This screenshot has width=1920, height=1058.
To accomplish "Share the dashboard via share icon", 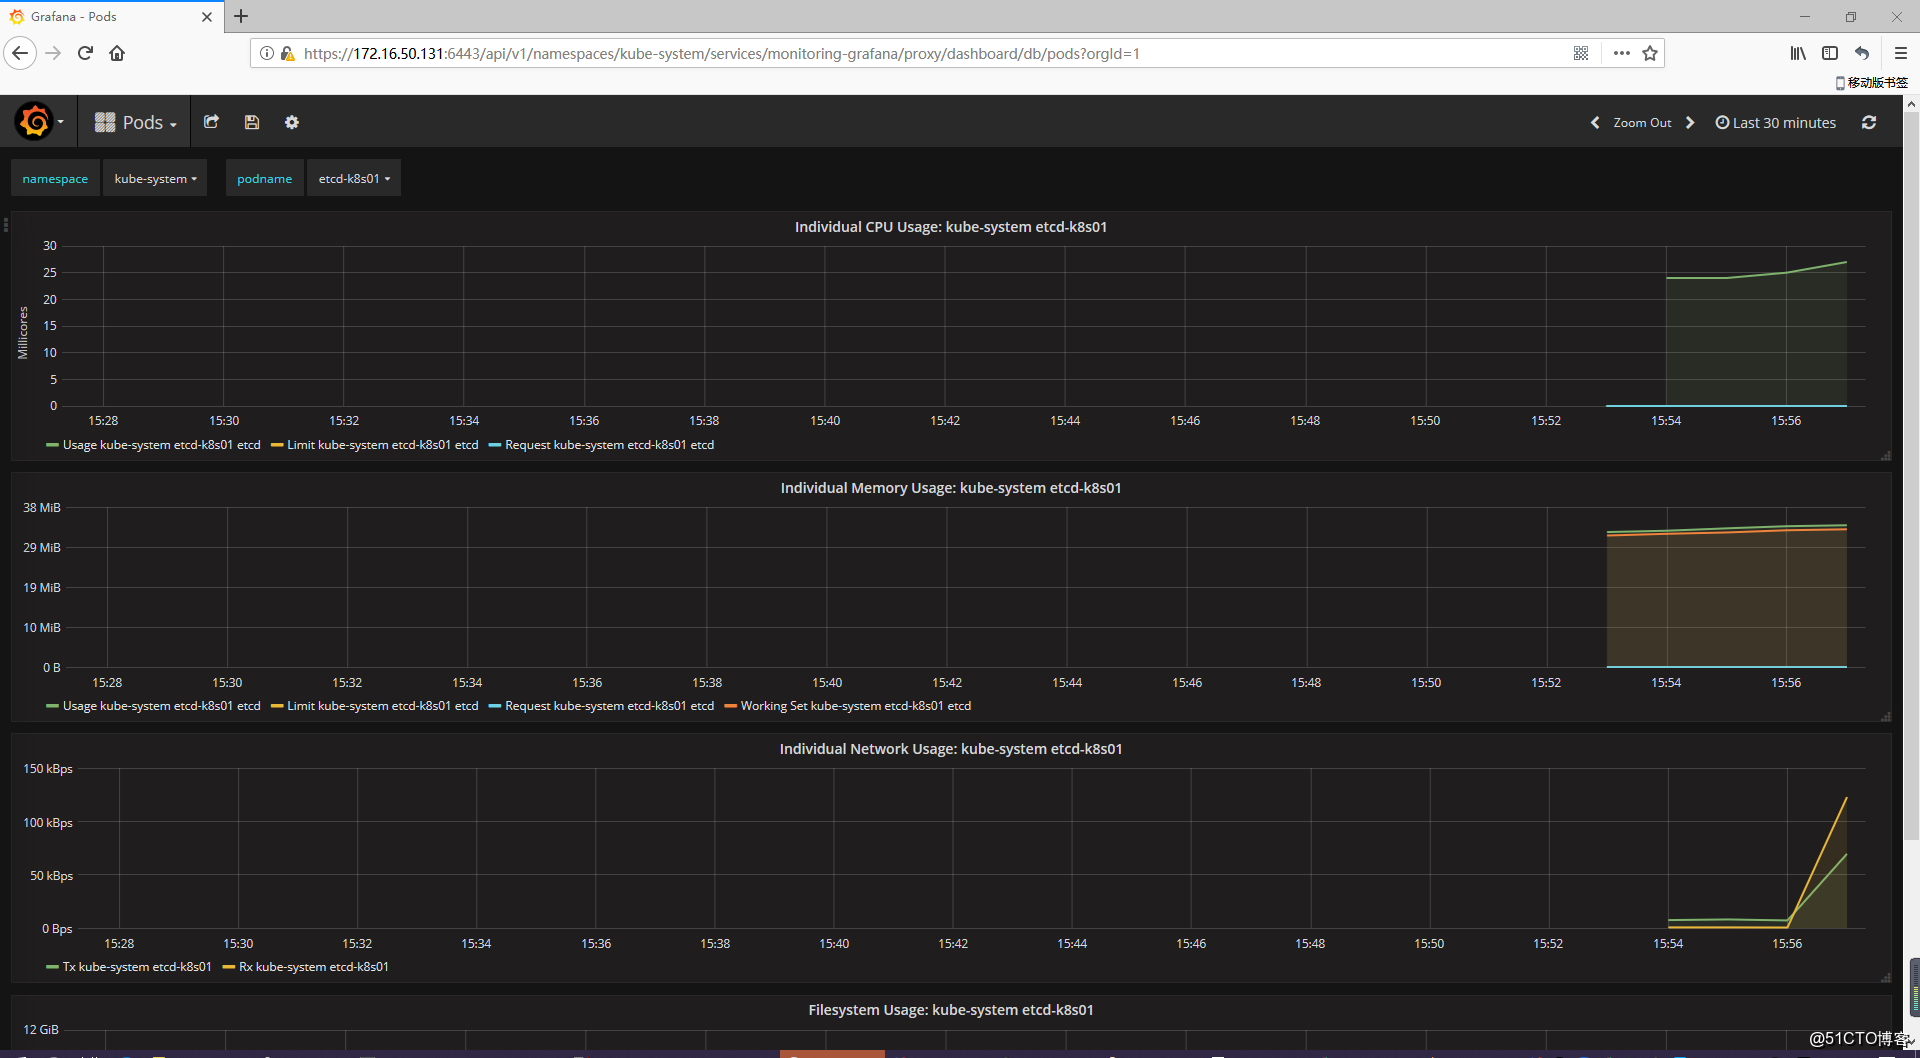I will coord(211,122).
